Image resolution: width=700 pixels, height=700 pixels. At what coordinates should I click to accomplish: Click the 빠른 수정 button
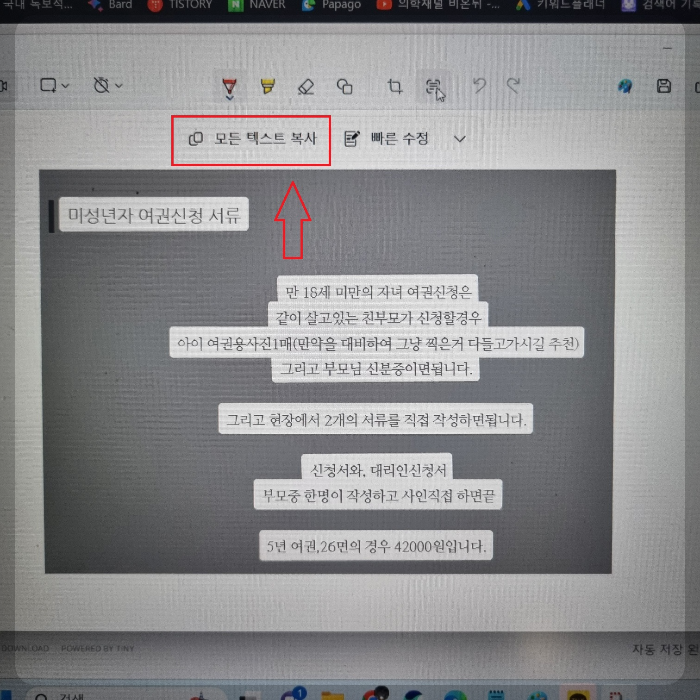tap(387, 139)
